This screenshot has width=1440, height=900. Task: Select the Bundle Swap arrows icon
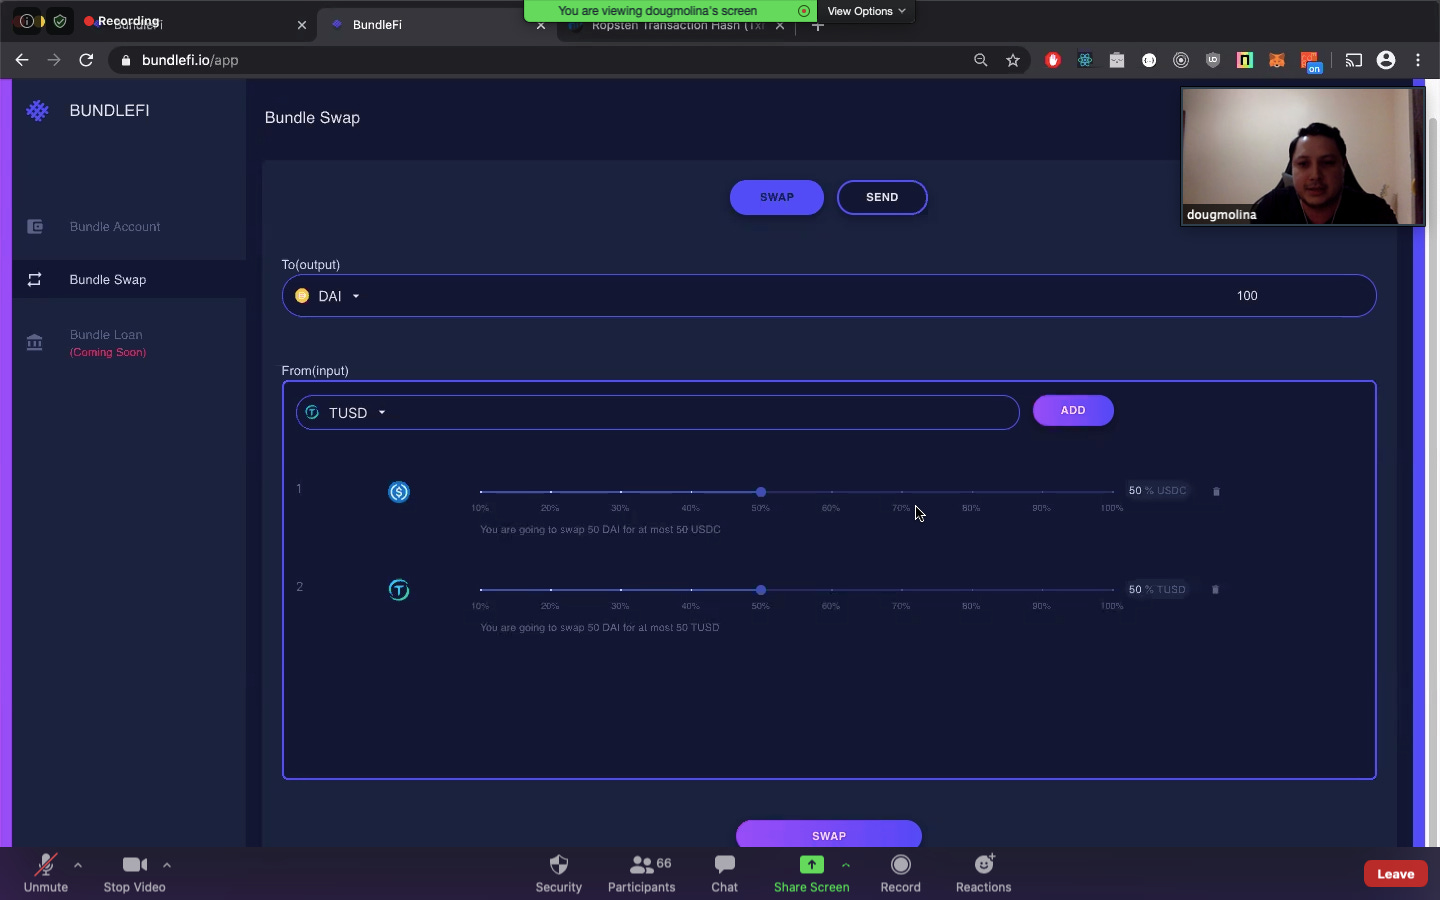tap(35, 280)
